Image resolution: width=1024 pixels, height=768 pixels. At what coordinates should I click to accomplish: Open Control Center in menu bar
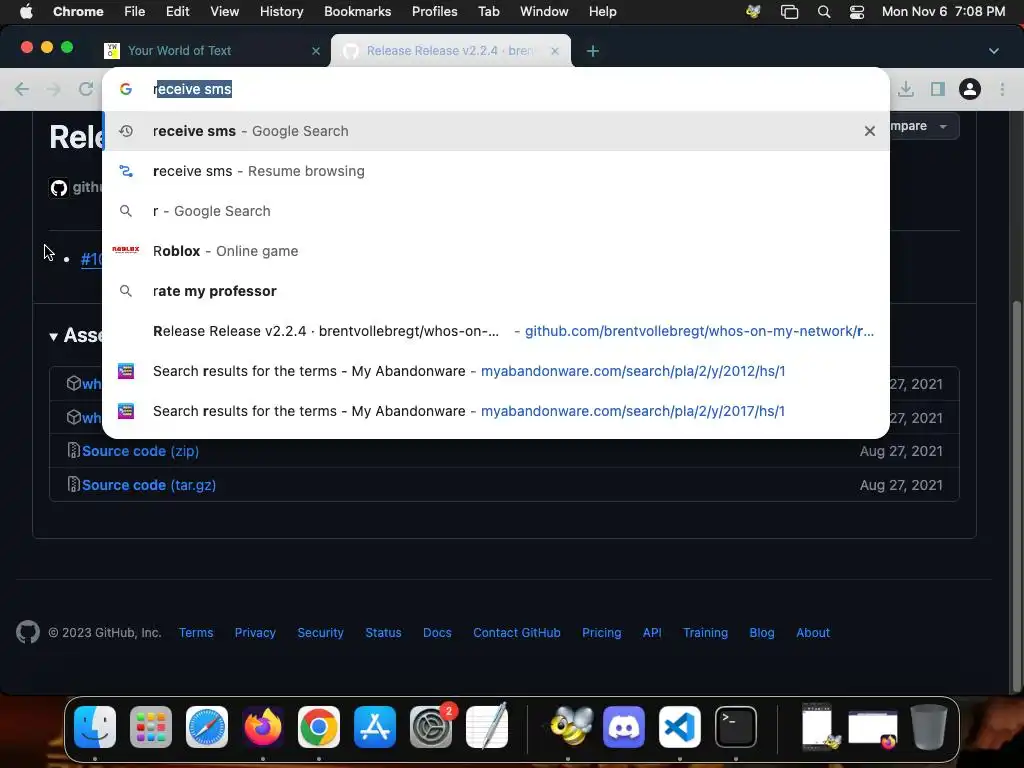coord(857,12)
